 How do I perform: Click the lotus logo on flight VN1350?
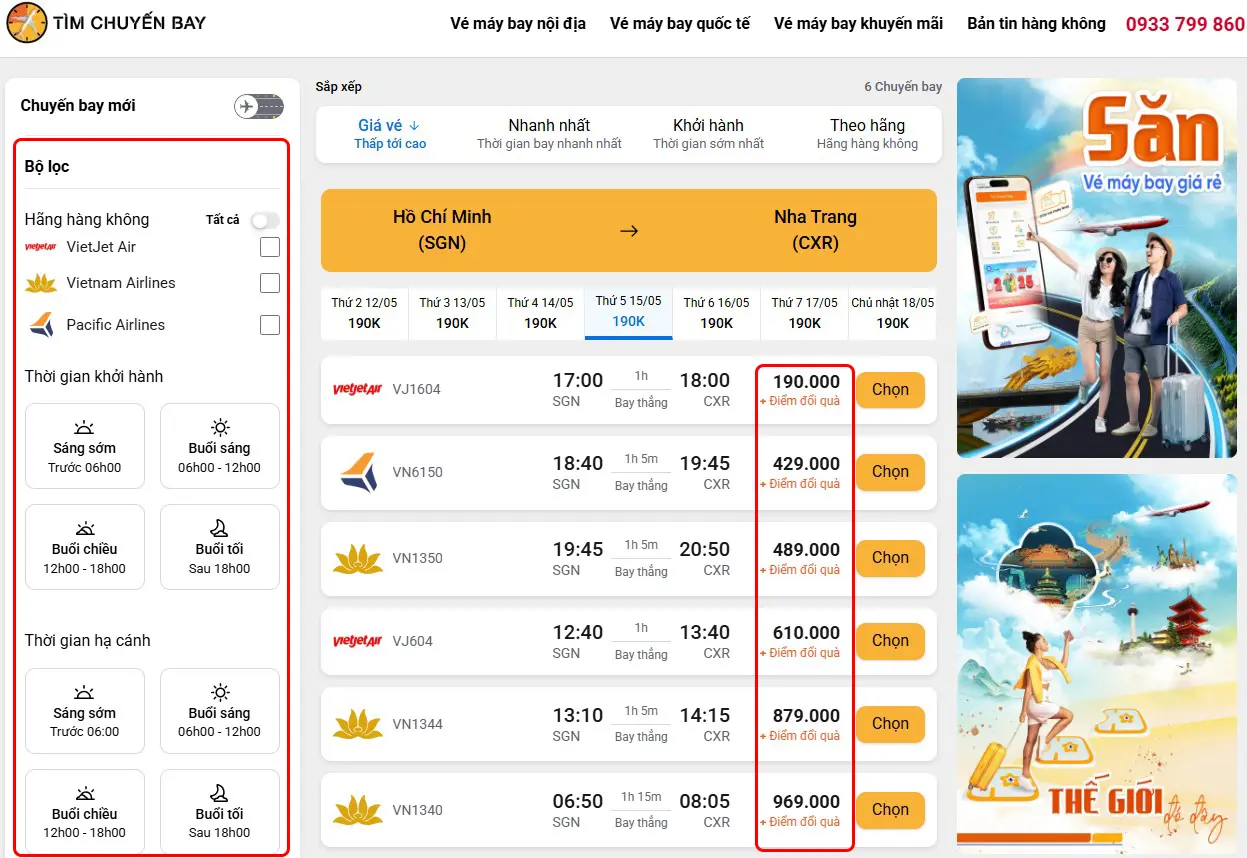358,558
